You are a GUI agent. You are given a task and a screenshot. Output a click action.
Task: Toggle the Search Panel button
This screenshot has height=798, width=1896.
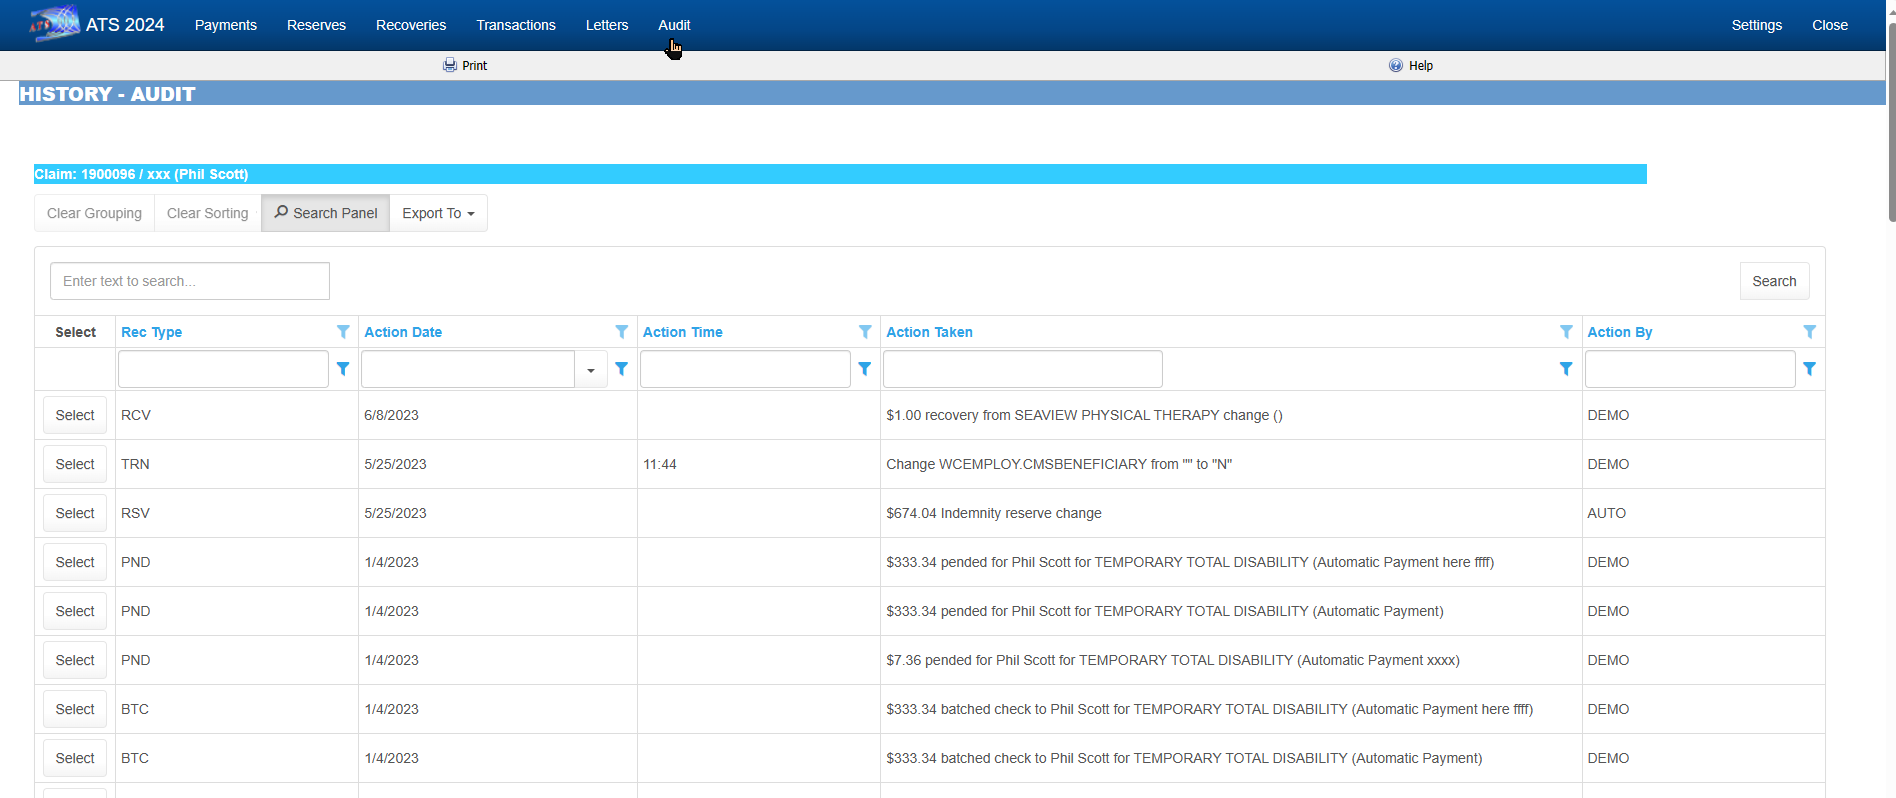pyautogui.click(x=326, y=213)
